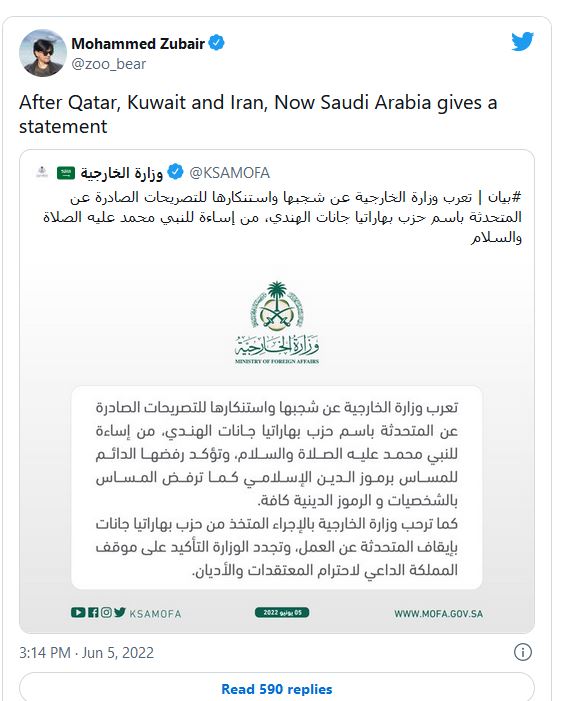Screen dimensions: 577x701
Task: Click the Saudi flag emoji icon
Action: tap(66, 173)
